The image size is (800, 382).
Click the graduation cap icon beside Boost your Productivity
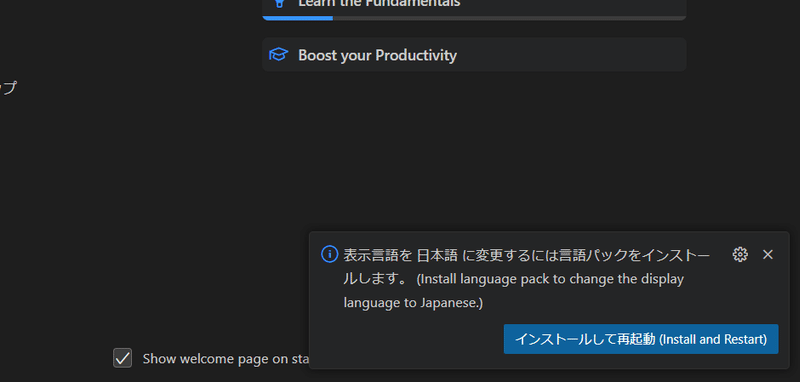click(x=279, y=55)
